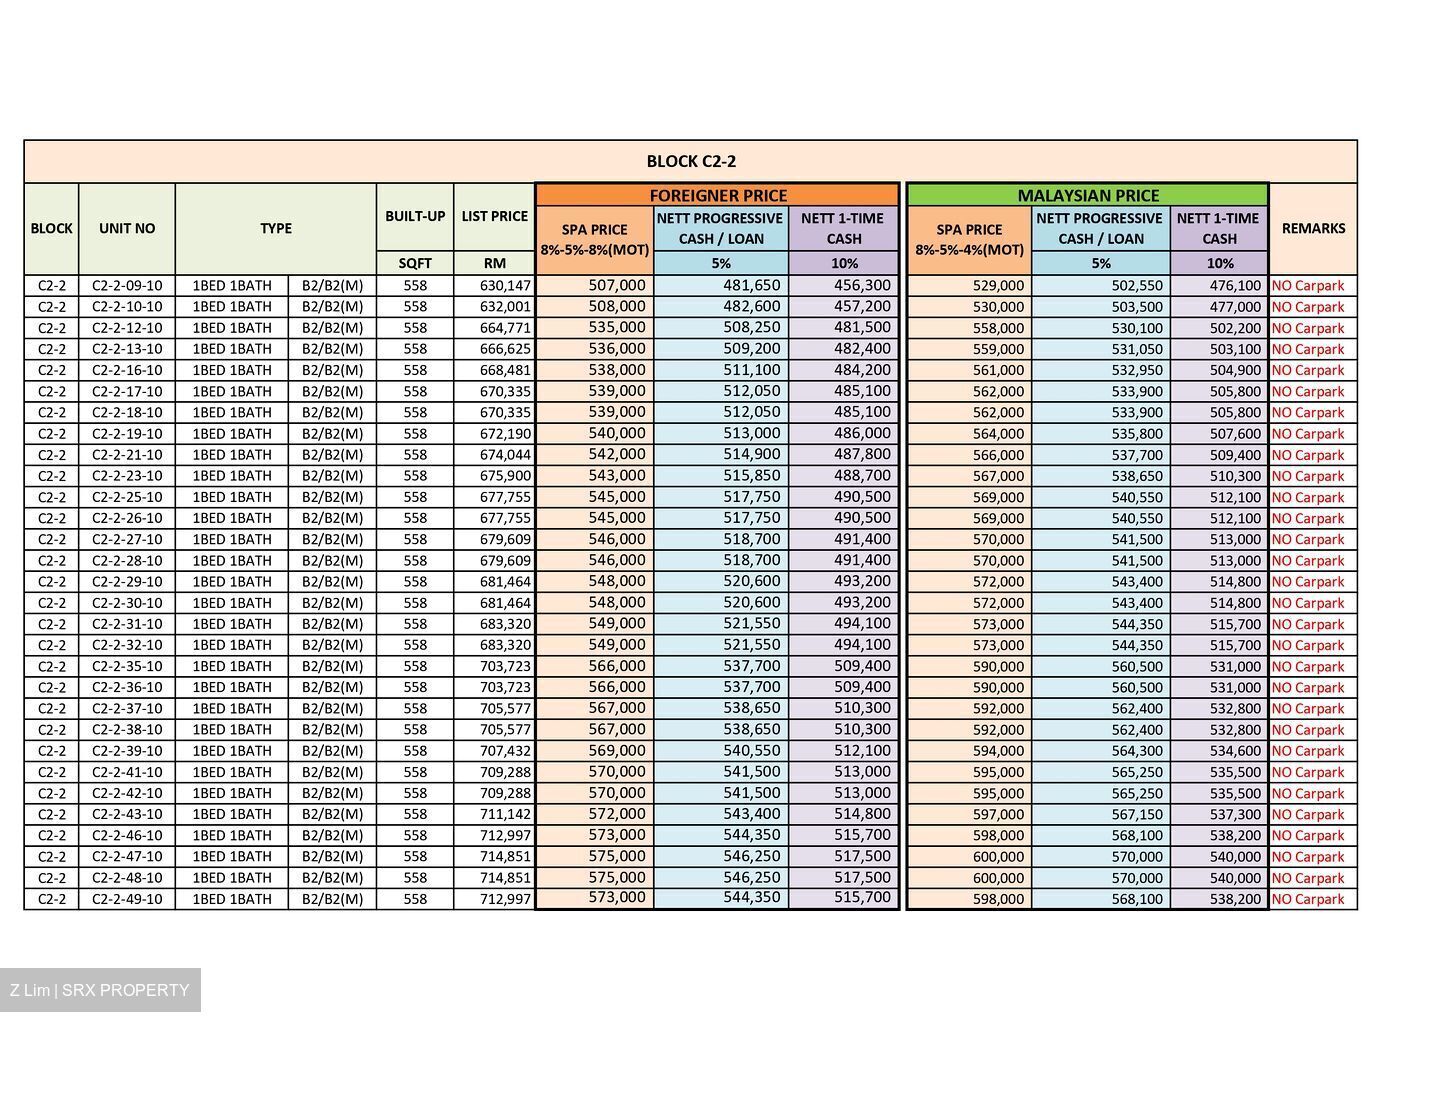Click list price 666,625
Image resolution: width=1440 pixels, height=1112 pixels.
(x=505, y=349)
